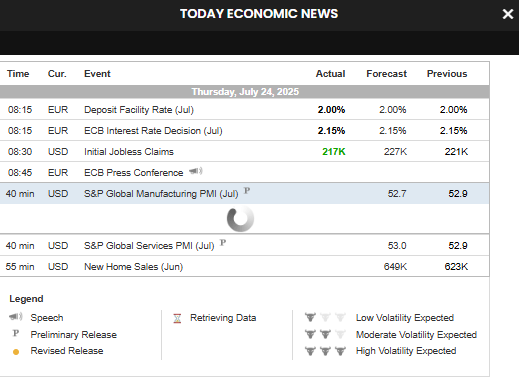The height and width of the screenshot is (382, 519).
Task: Open the Deposit Facility Rate (Jul) event
Action: click(139, 110)
